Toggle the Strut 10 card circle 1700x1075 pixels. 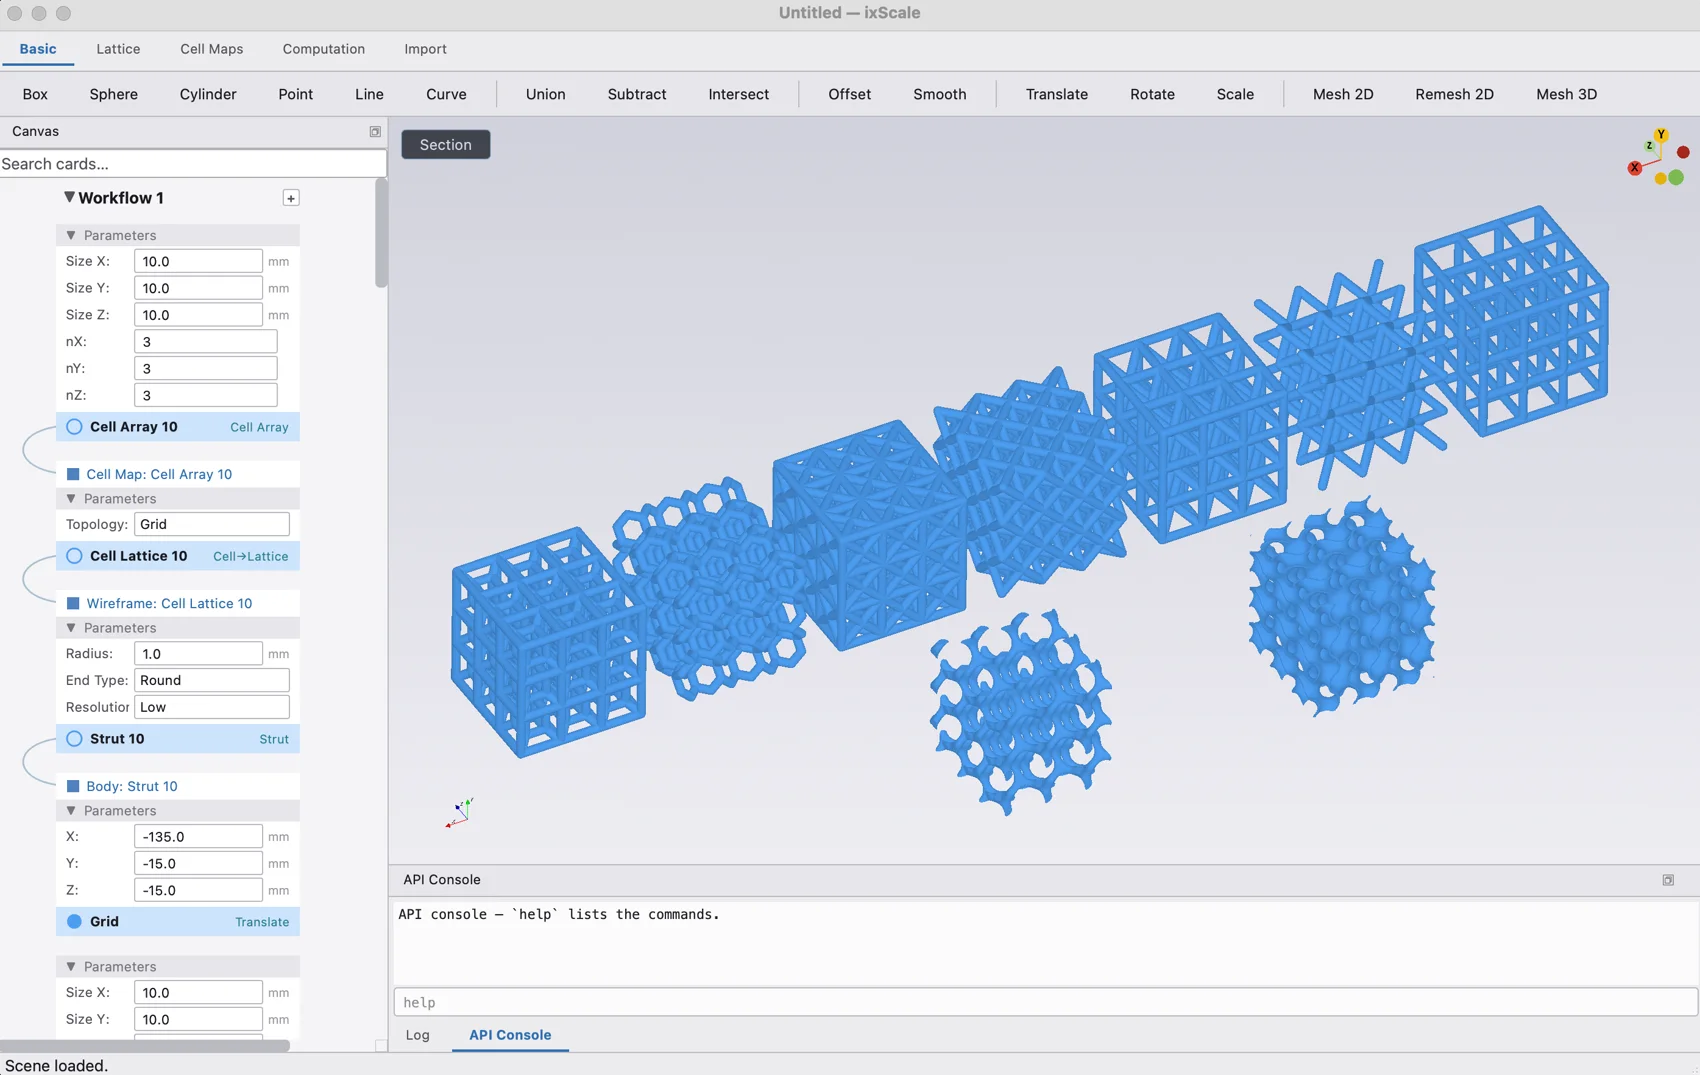tap(74, 739)
